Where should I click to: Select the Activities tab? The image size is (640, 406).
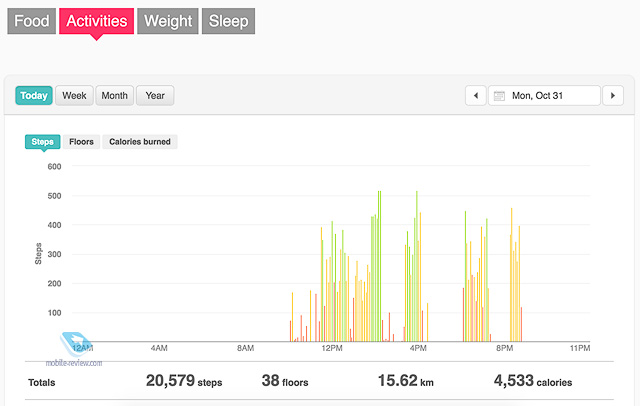pos(96,21)
